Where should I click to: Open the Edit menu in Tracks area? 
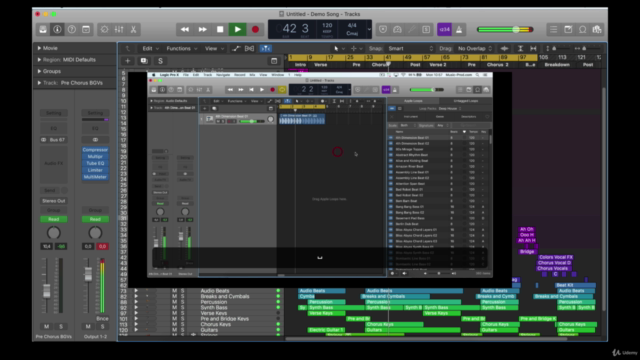[150, 49]
